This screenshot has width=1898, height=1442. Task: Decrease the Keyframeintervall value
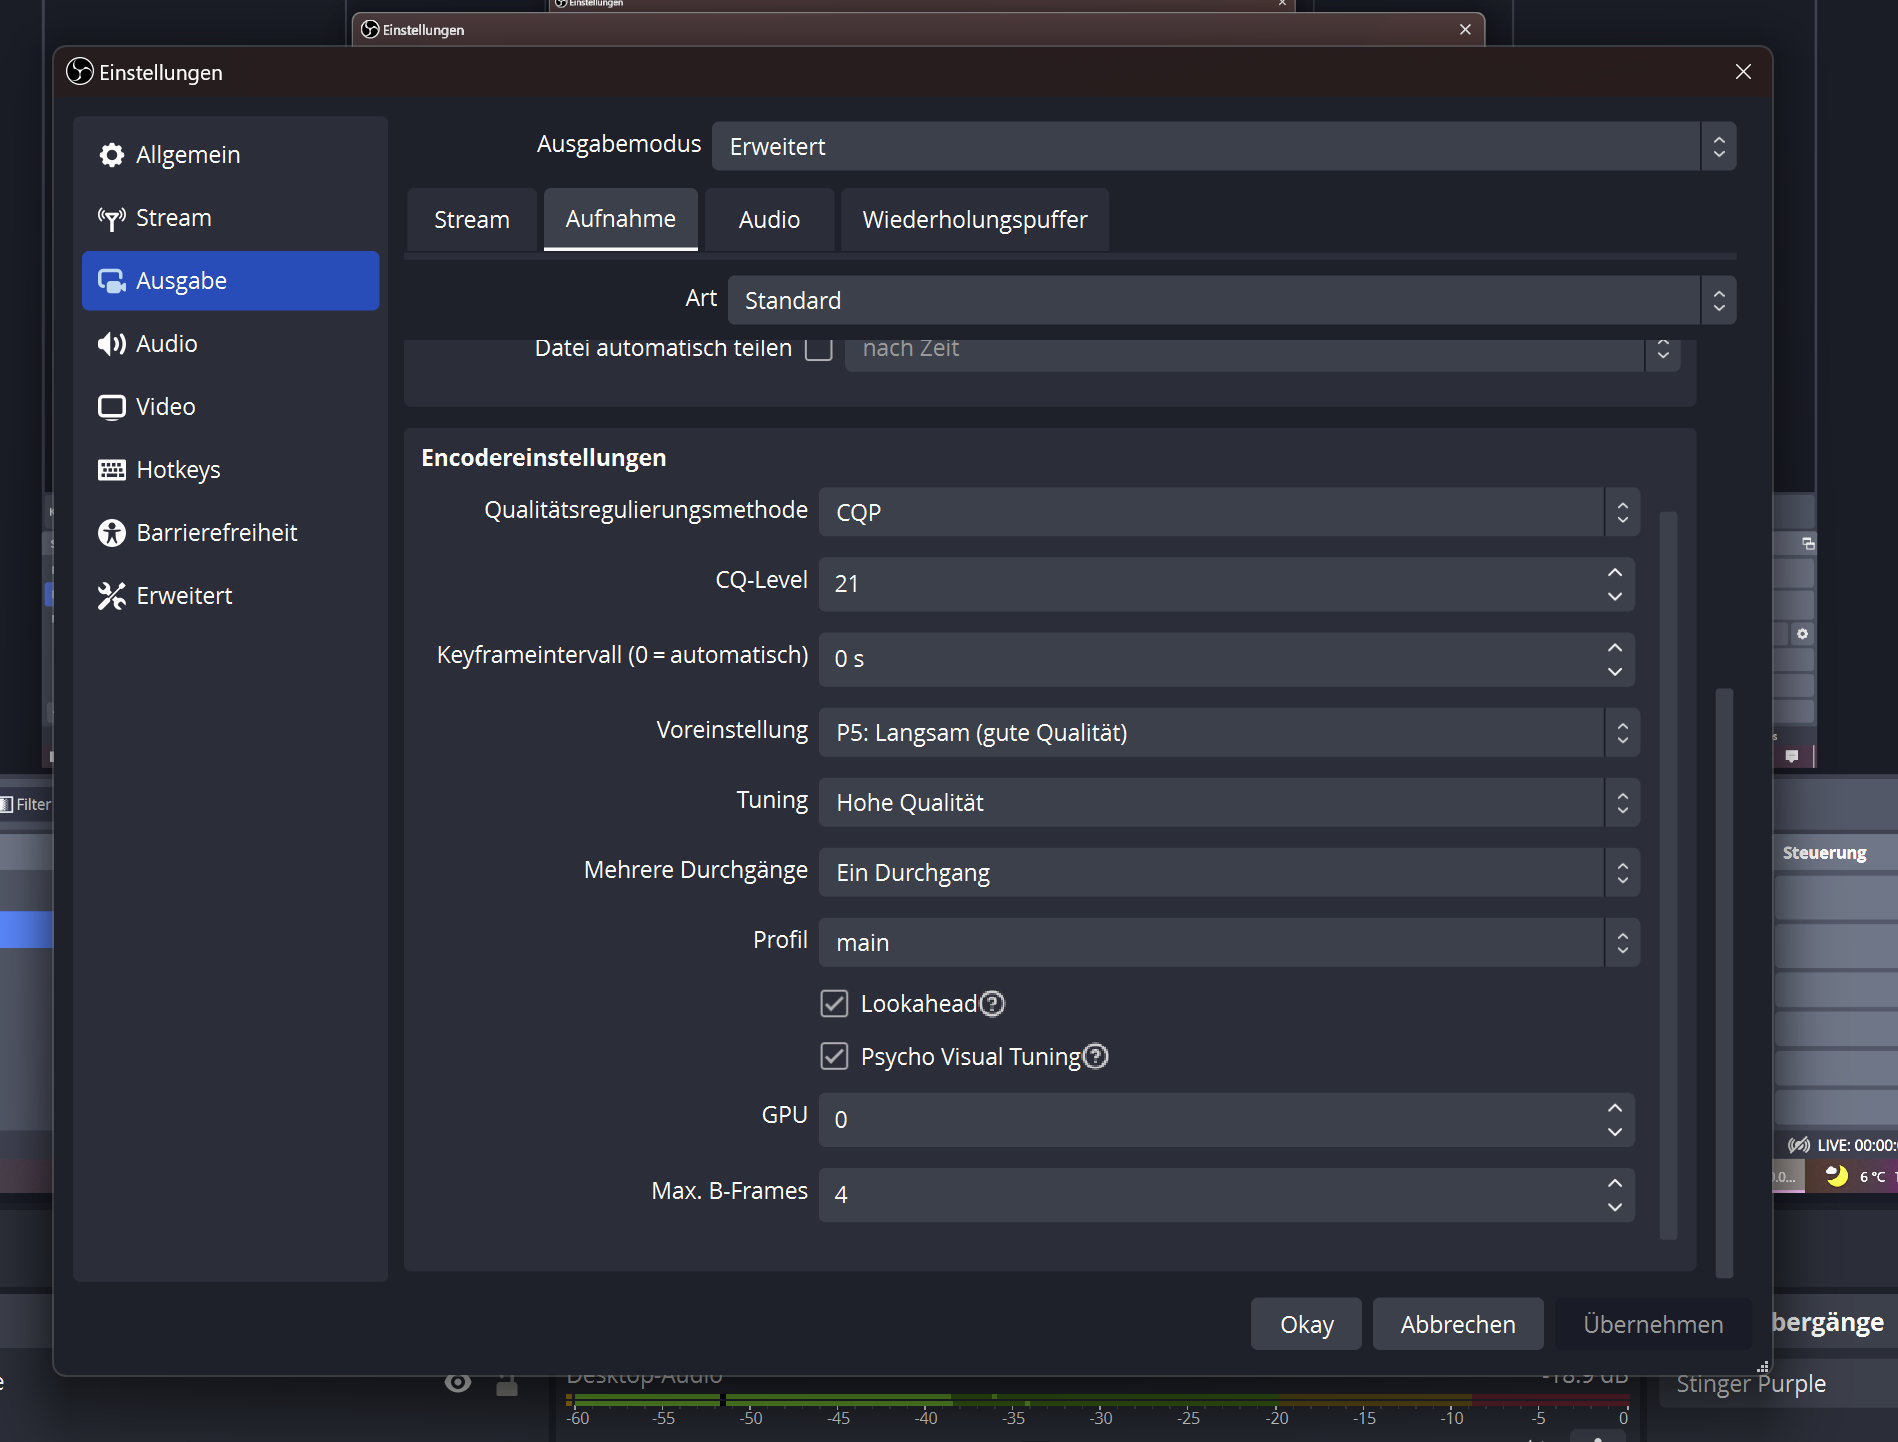(x=1614, y=672)
